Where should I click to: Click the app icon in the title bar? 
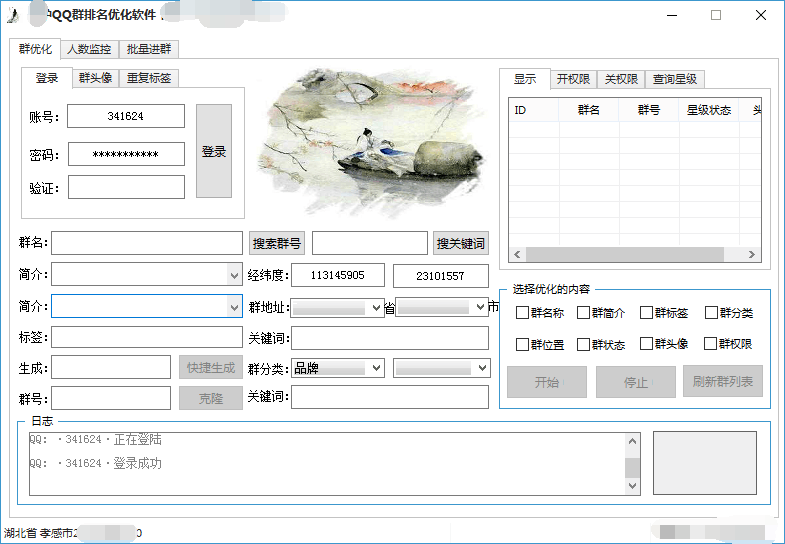point(13,16)
